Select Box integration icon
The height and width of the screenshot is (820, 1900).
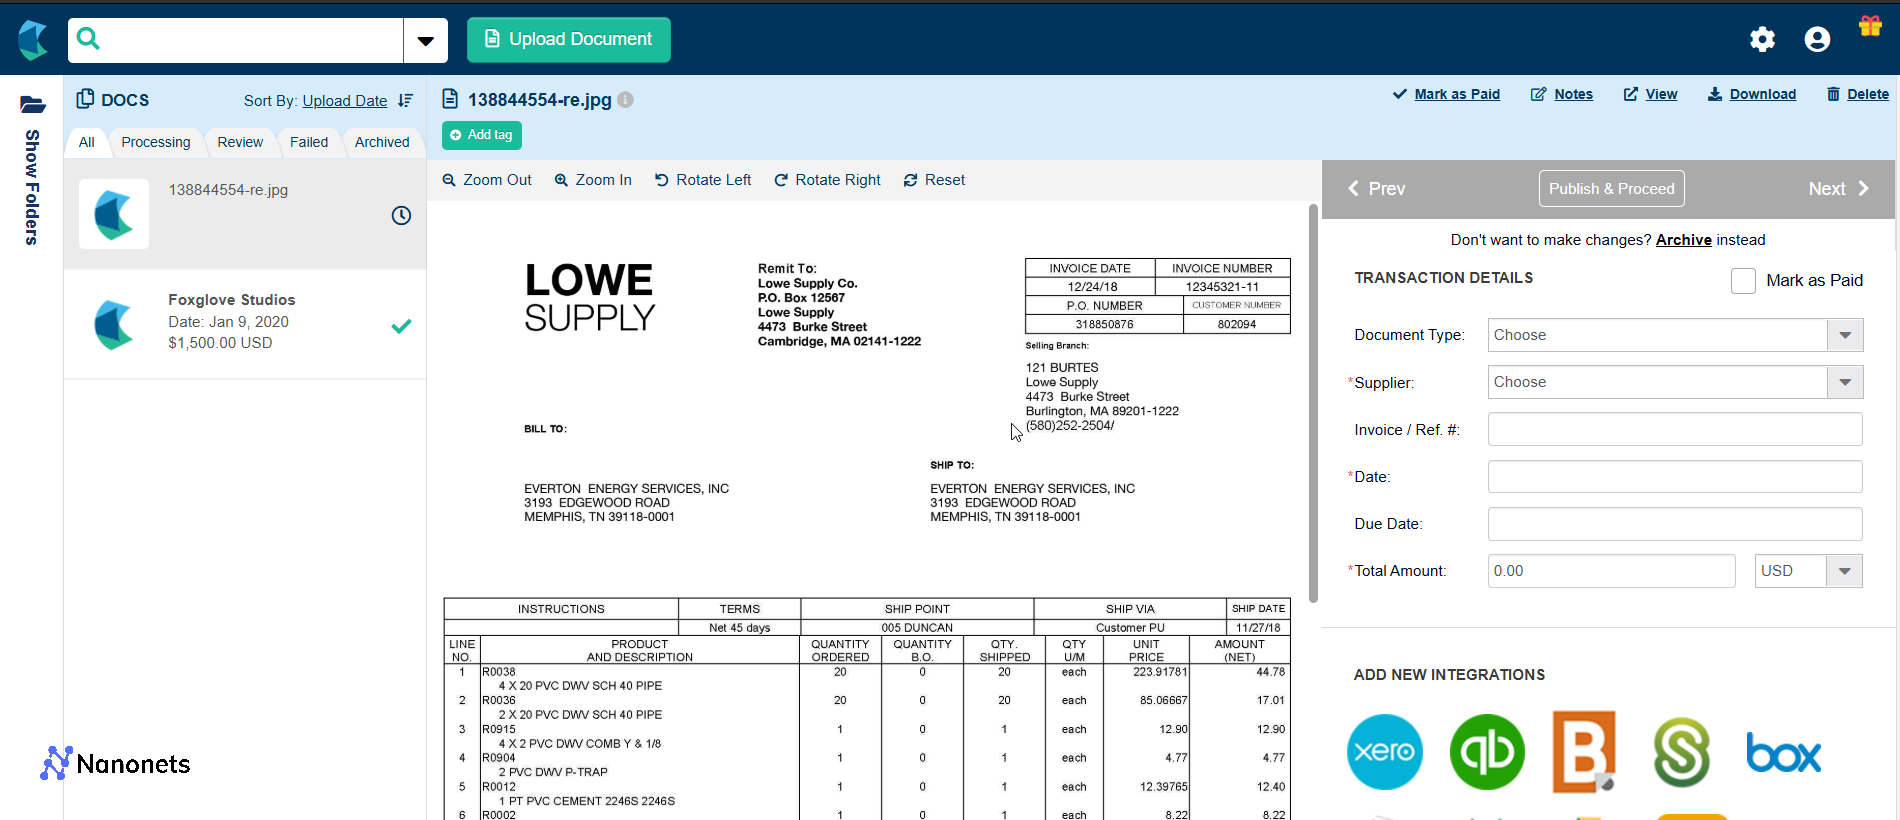pos(1784,753)
